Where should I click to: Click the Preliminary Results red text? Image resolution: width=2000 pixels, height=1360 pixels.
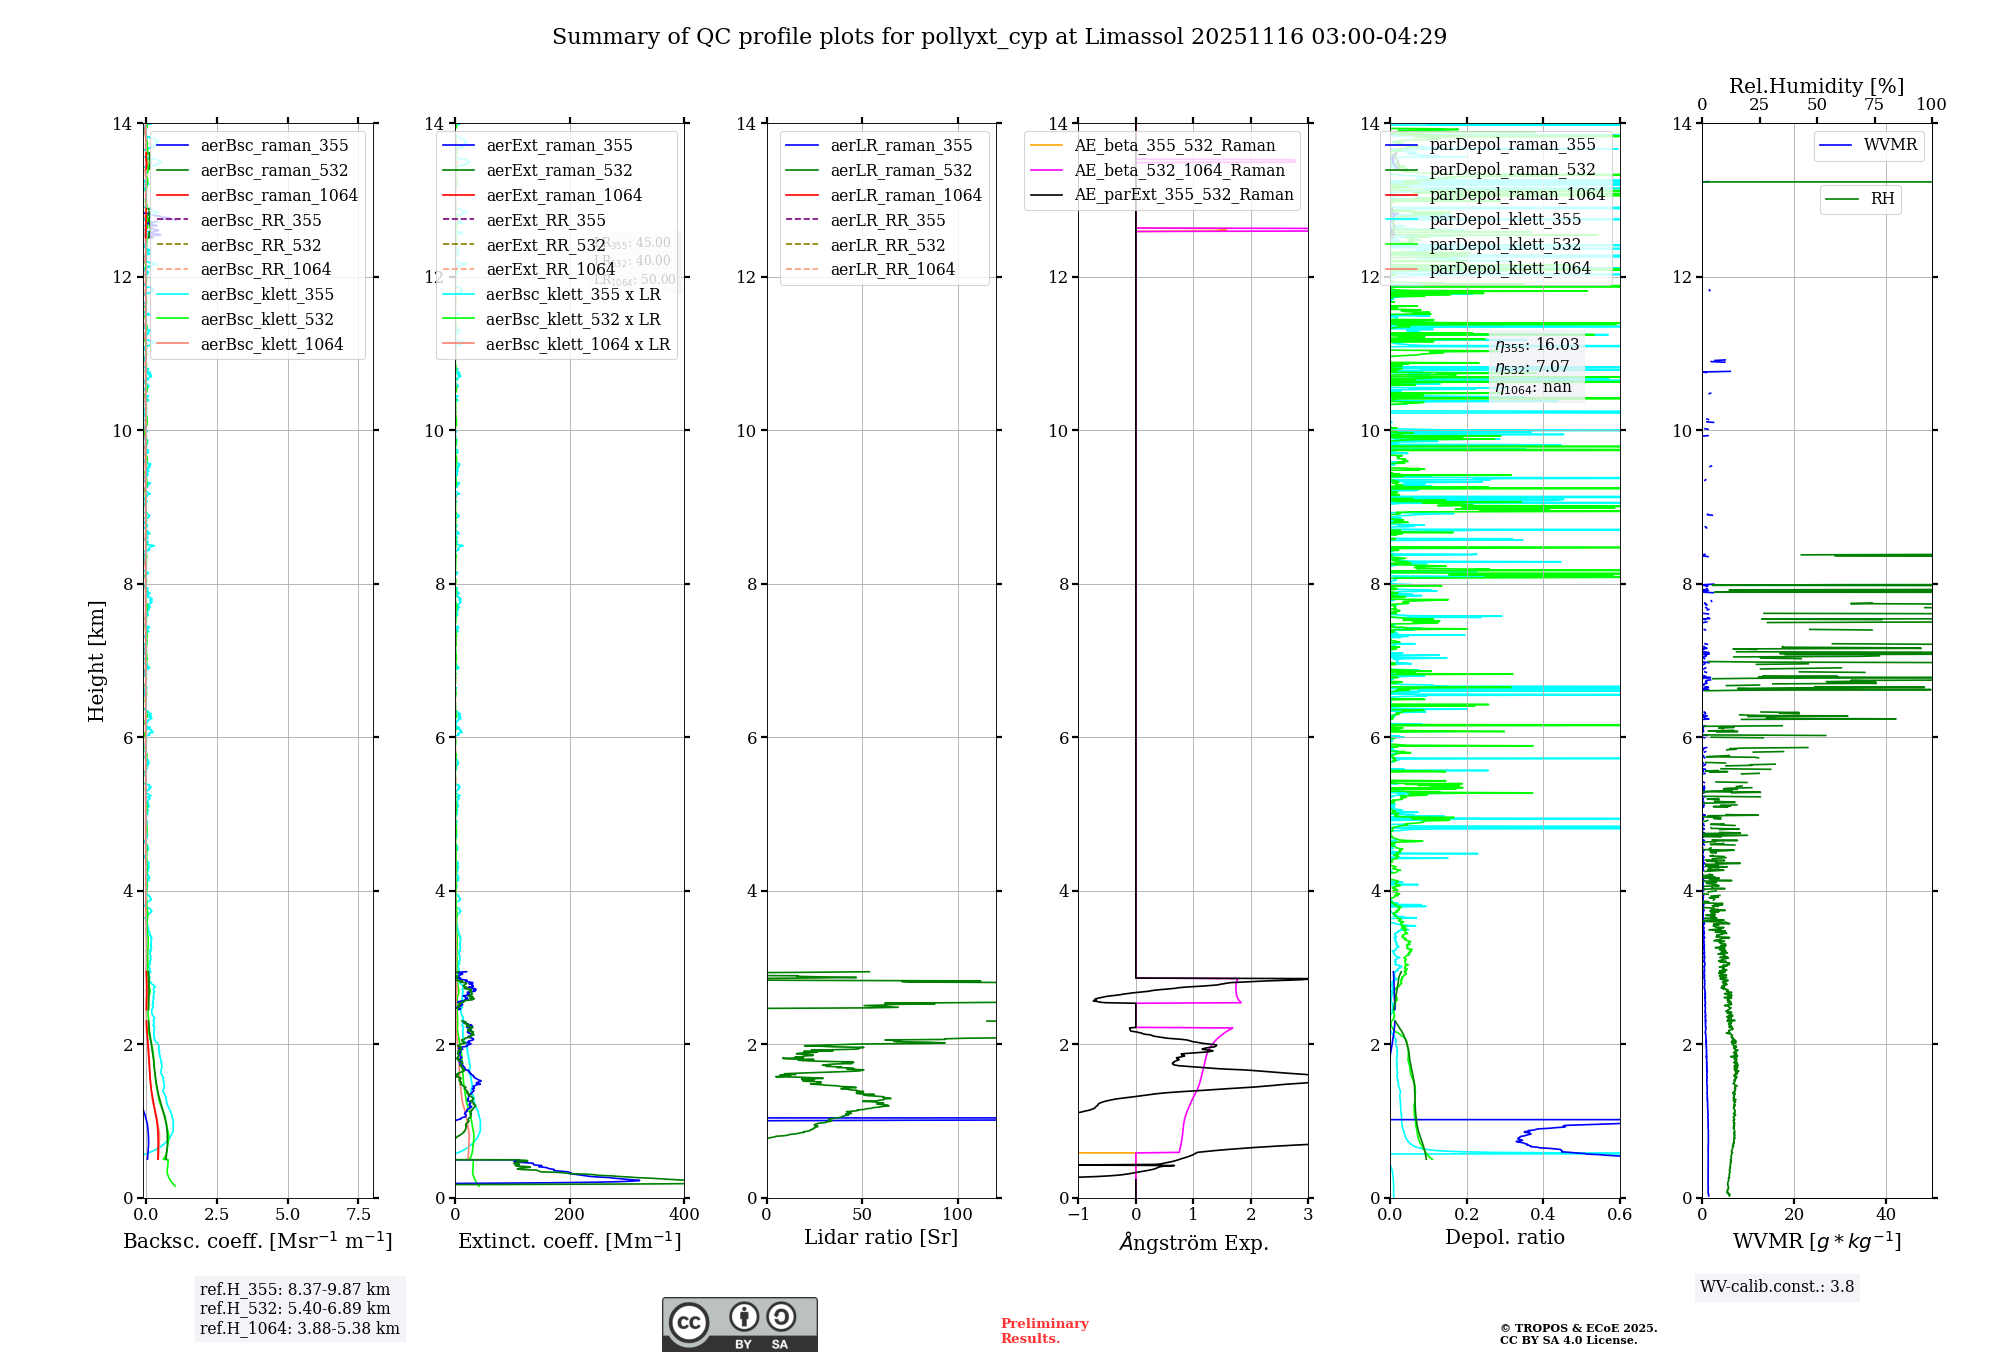(x=1044, y=1331)
